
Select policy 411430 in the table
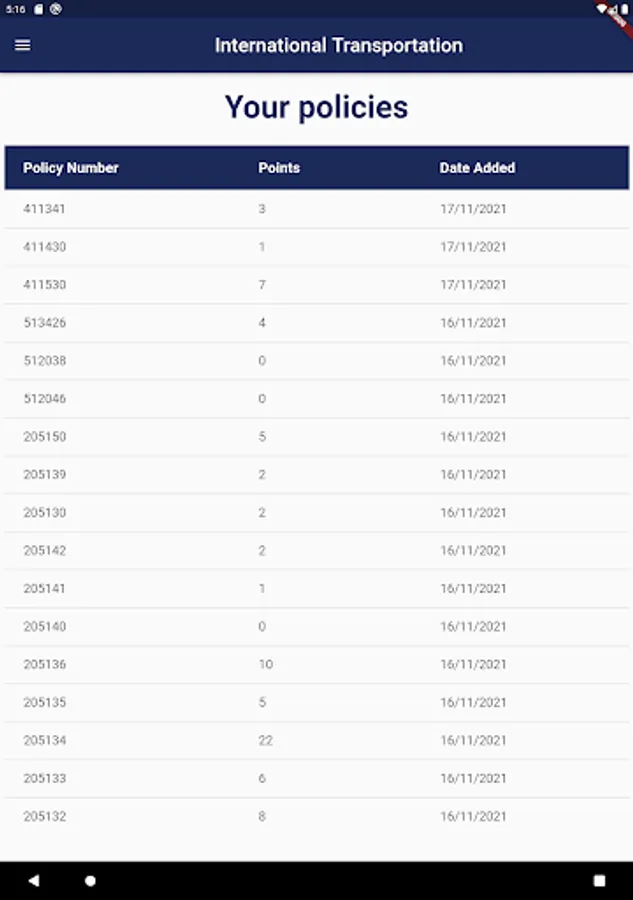45,247
